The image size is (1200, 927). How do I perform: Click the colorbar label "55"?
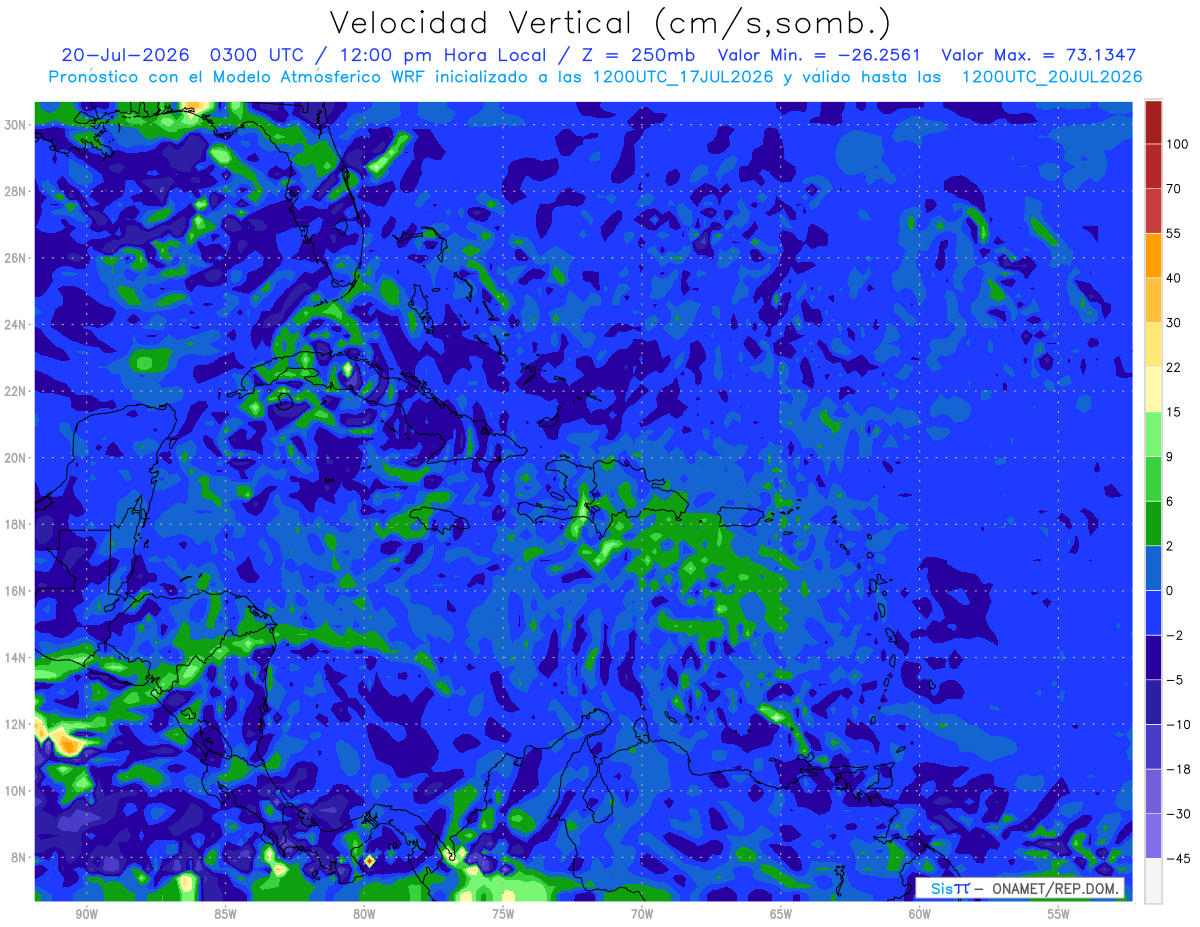point(1174,233)
